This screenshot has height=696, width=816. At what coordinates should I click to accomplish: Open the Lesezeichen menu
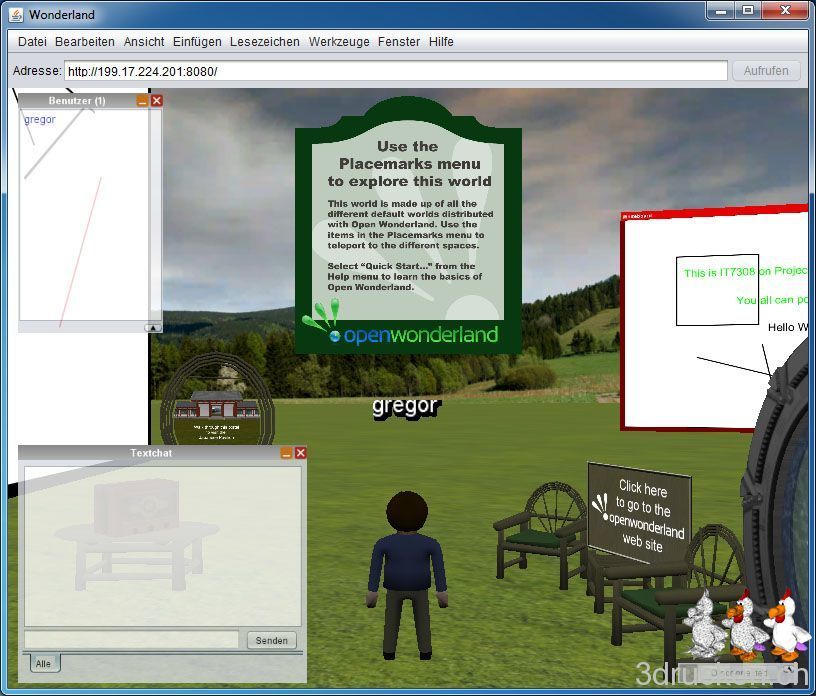pos(264,42)
